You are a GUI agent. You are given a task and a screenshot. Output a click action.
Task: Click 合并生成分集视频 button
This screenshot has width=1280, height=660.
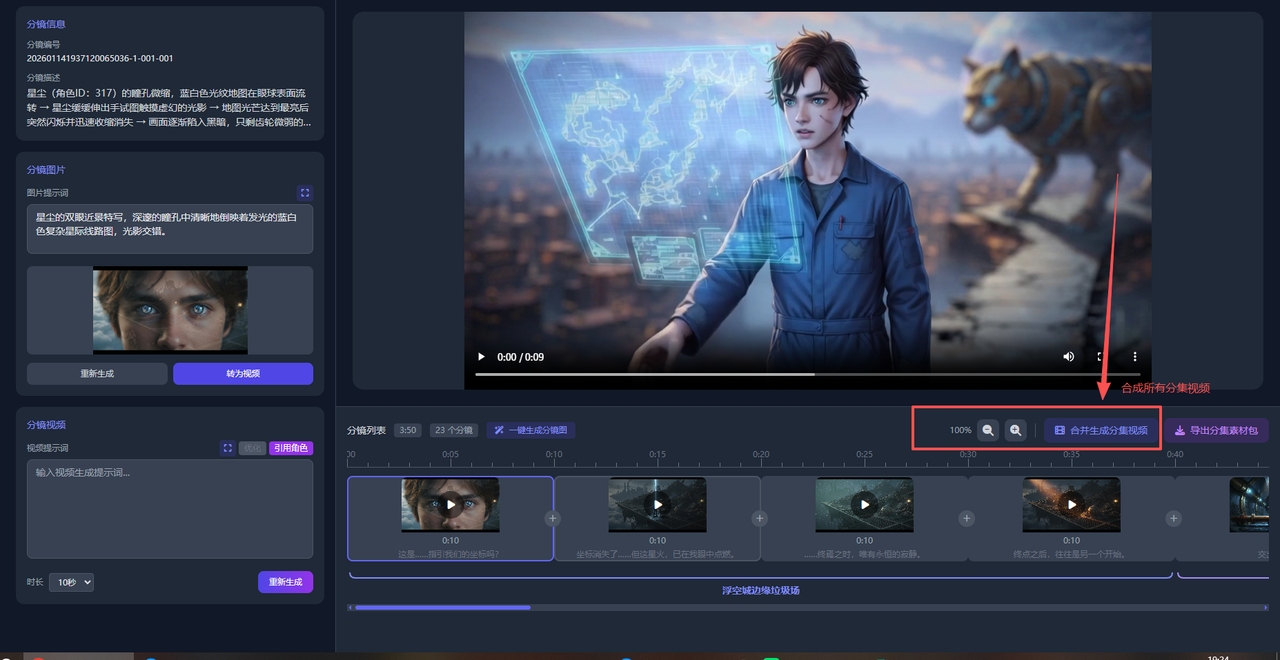click(1101, 430)
